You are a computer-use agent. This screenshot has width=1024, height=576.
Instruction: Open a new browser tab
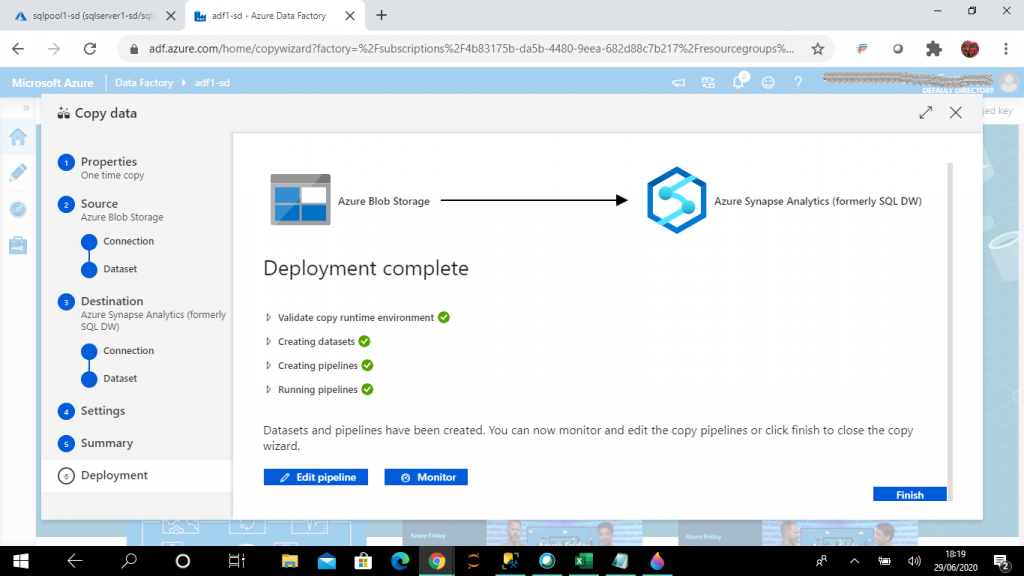coord(381,15)
